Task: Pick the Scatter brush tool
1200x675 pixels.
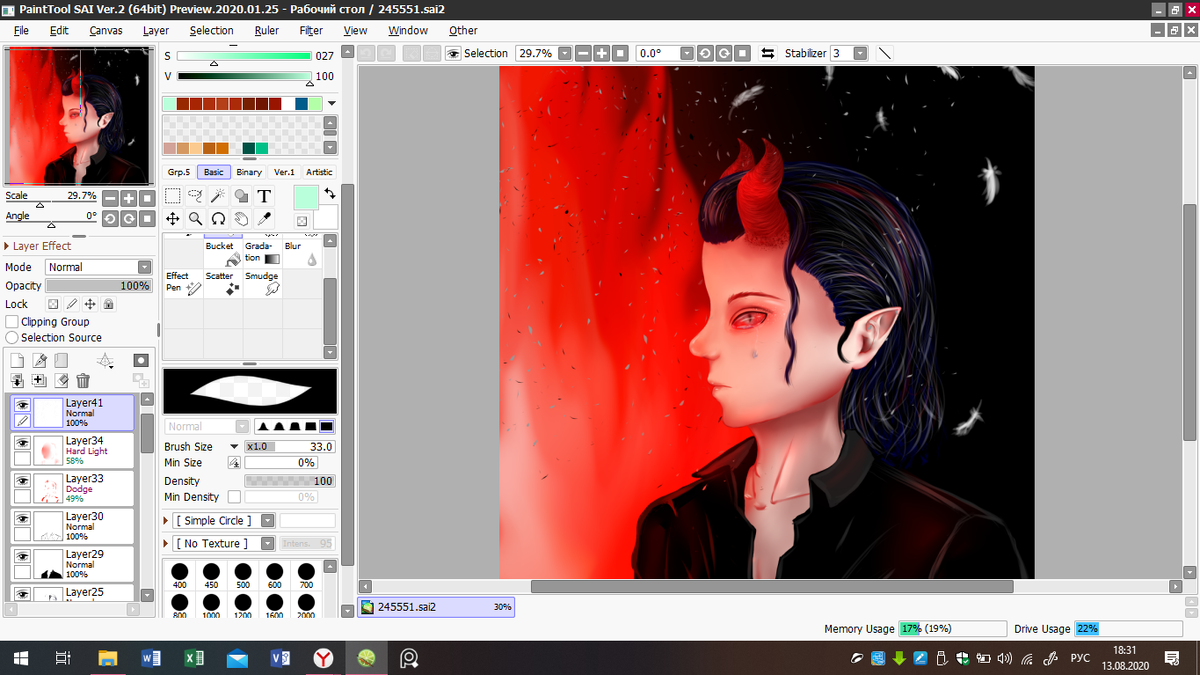Action: click(222, 283)
